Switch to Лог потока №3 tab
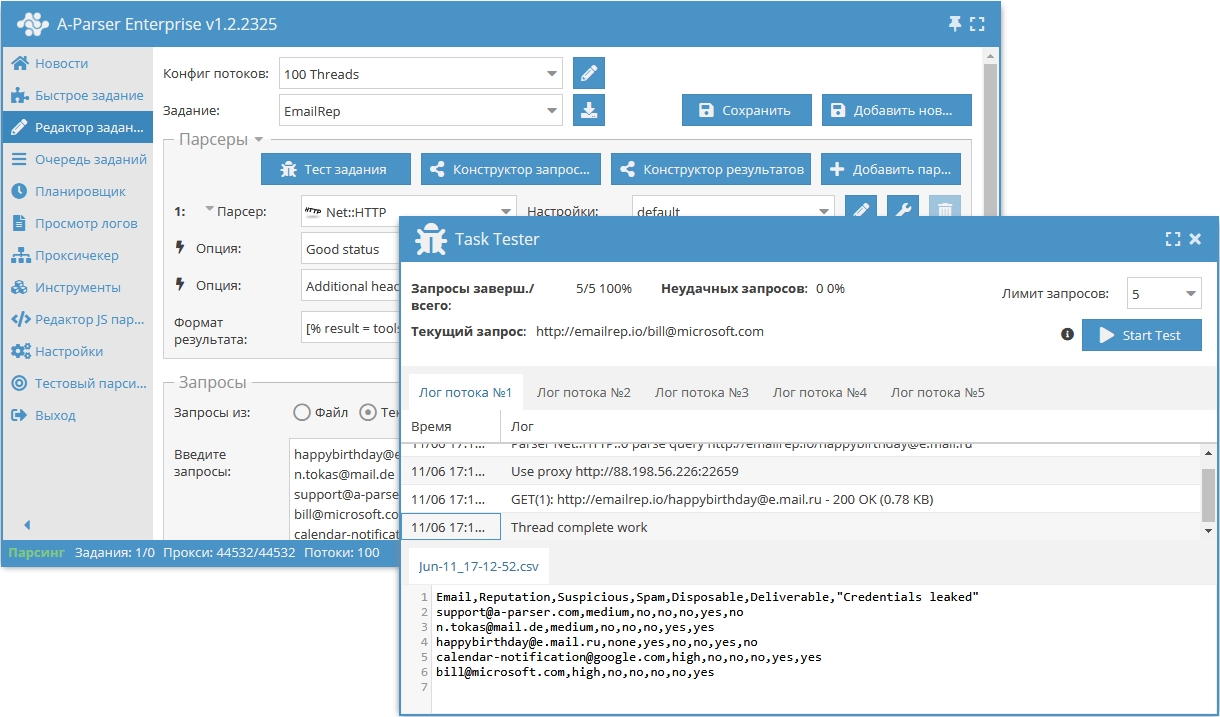Screen dimensions: 1220x717 tap(702, 392)
